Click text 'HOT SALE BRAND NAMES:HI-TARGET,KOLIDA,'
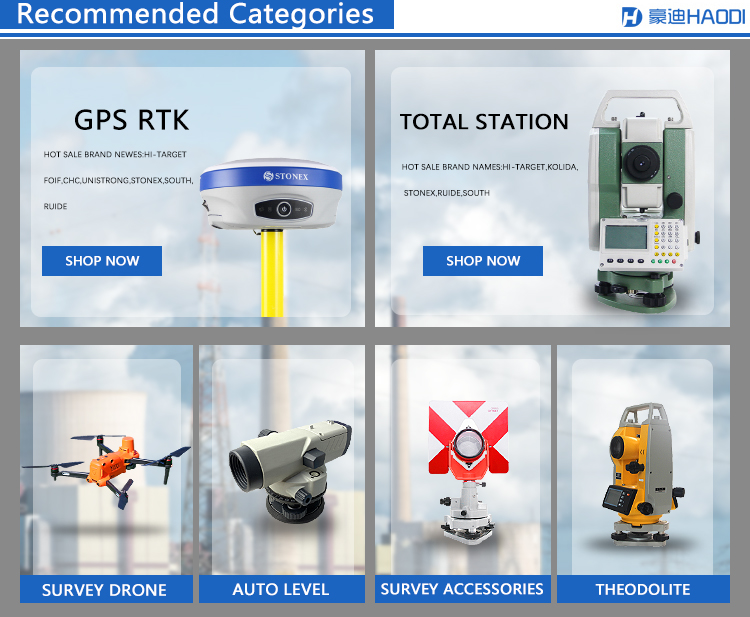The height and width of the screenshot is (617, 750). click(490, 167)
